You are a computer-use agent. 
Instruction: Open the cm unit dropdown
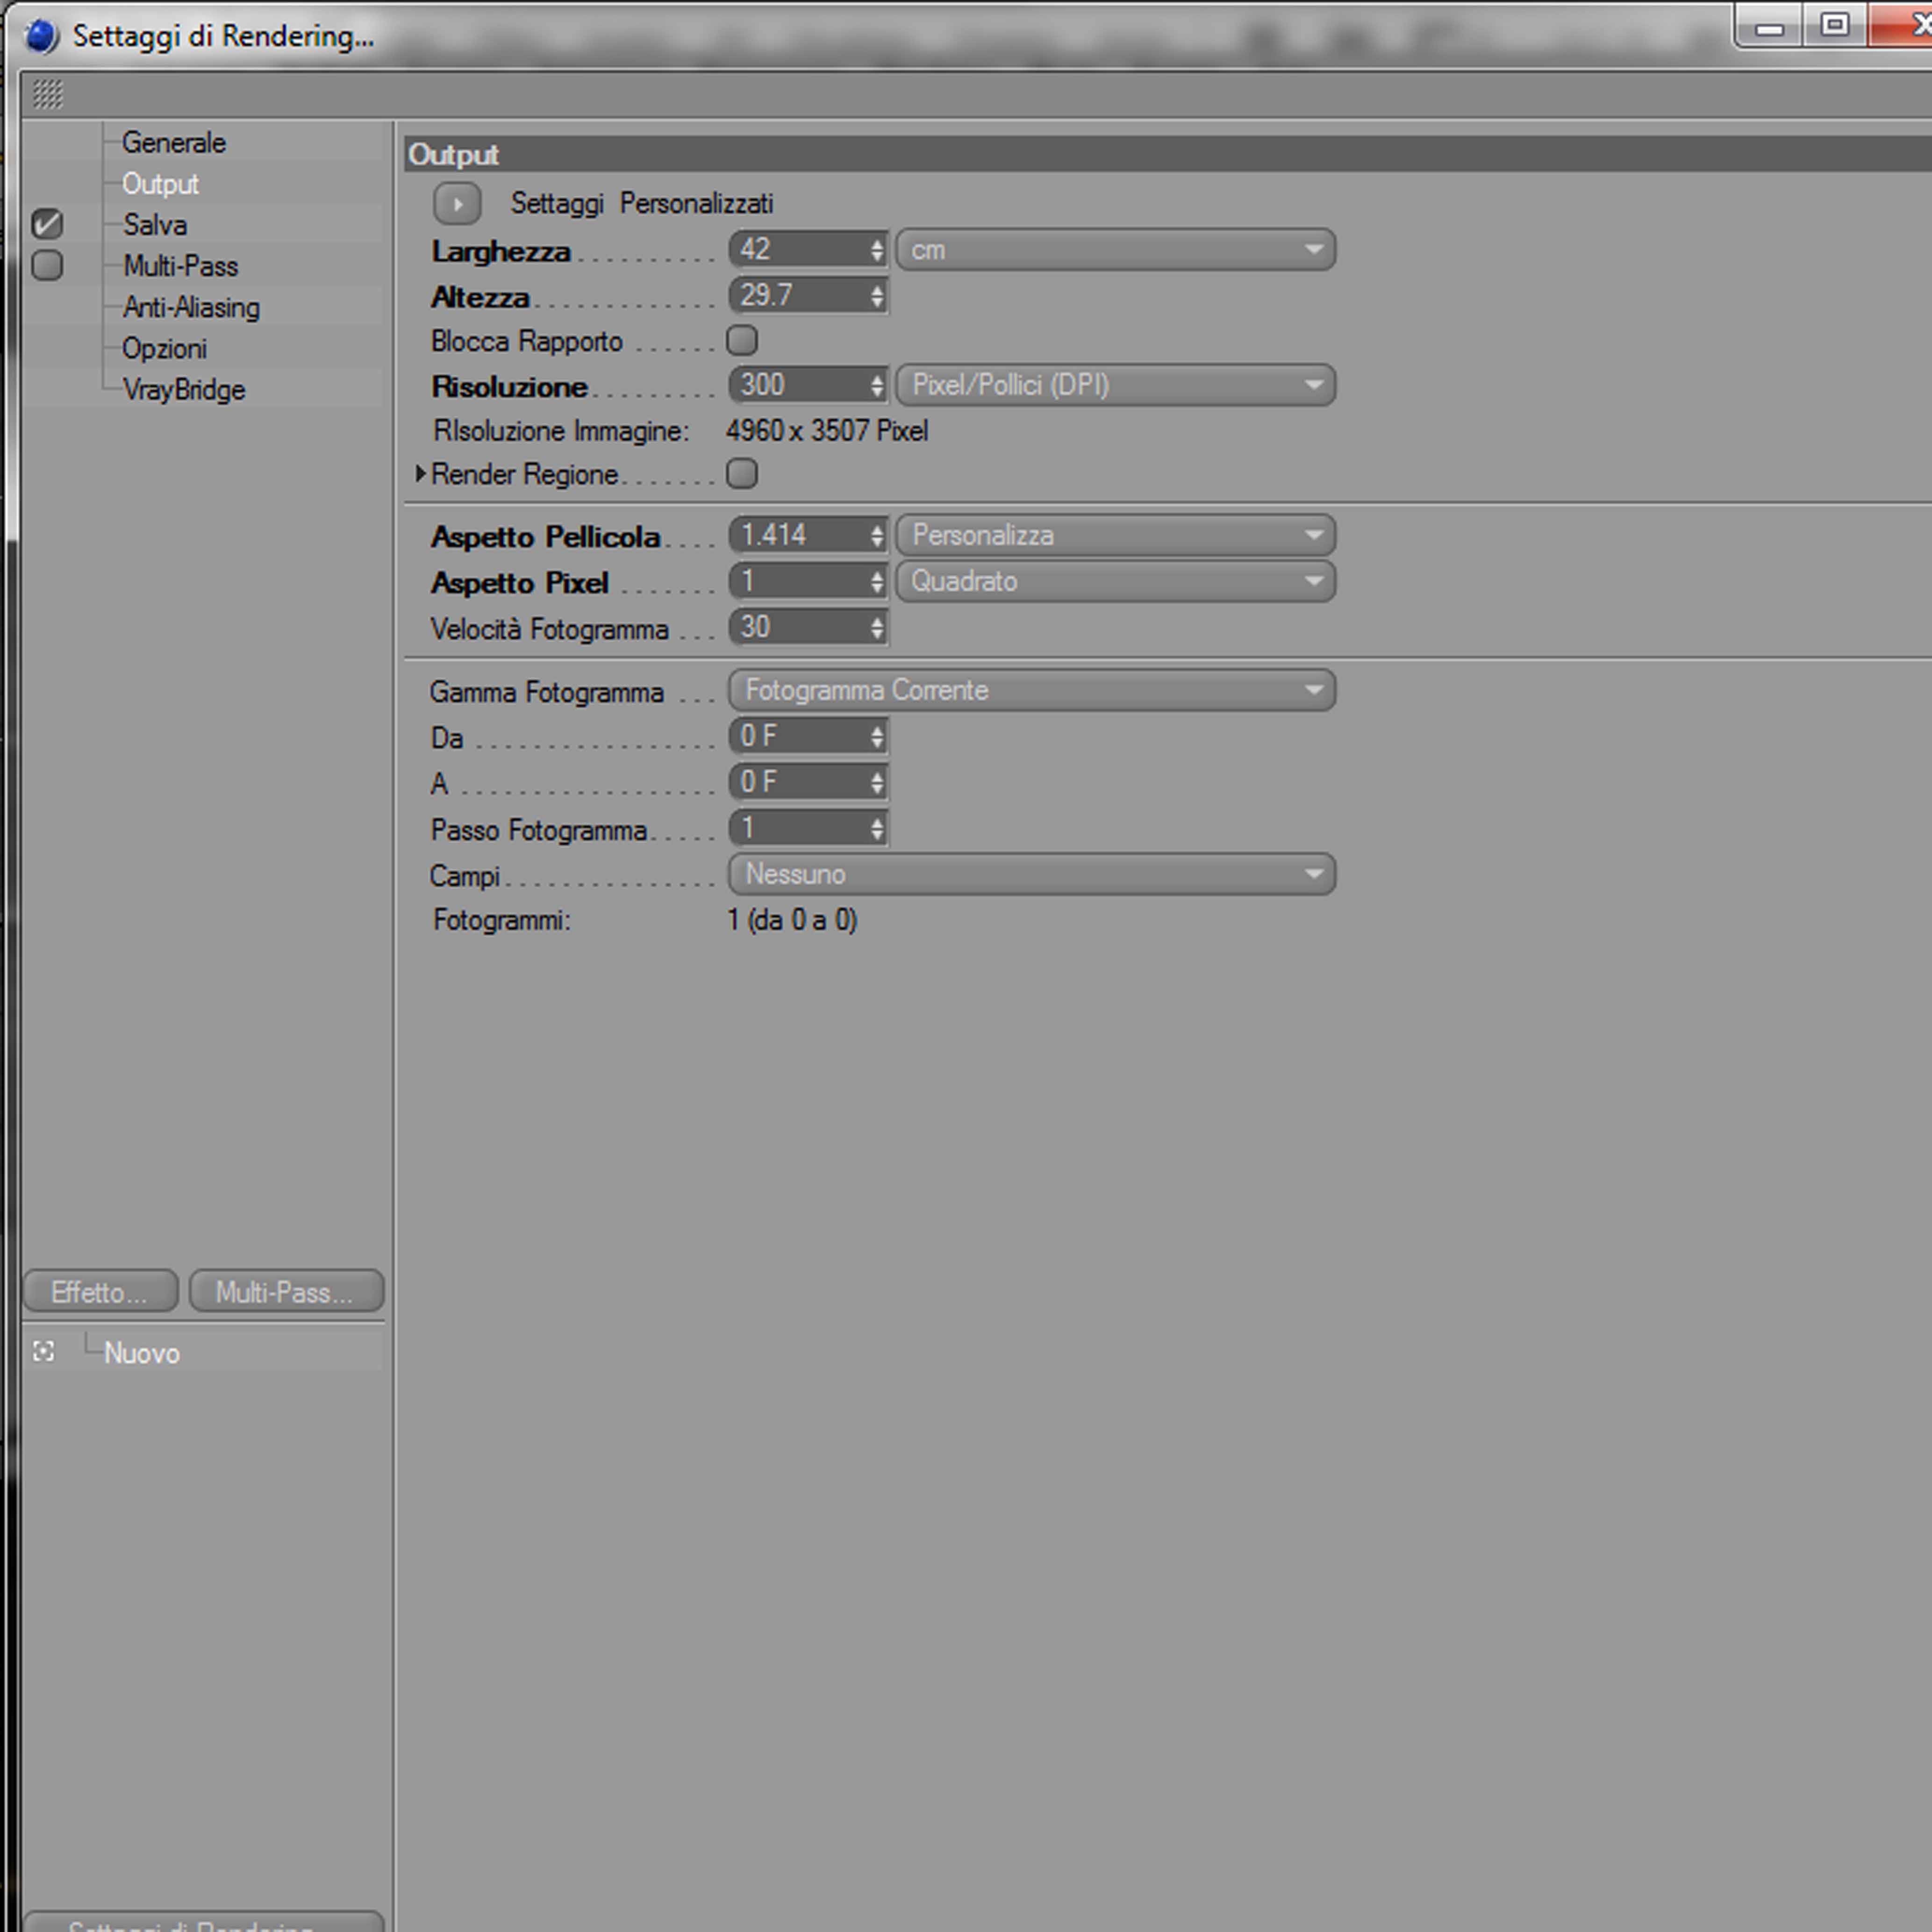tap(1115, 250)
